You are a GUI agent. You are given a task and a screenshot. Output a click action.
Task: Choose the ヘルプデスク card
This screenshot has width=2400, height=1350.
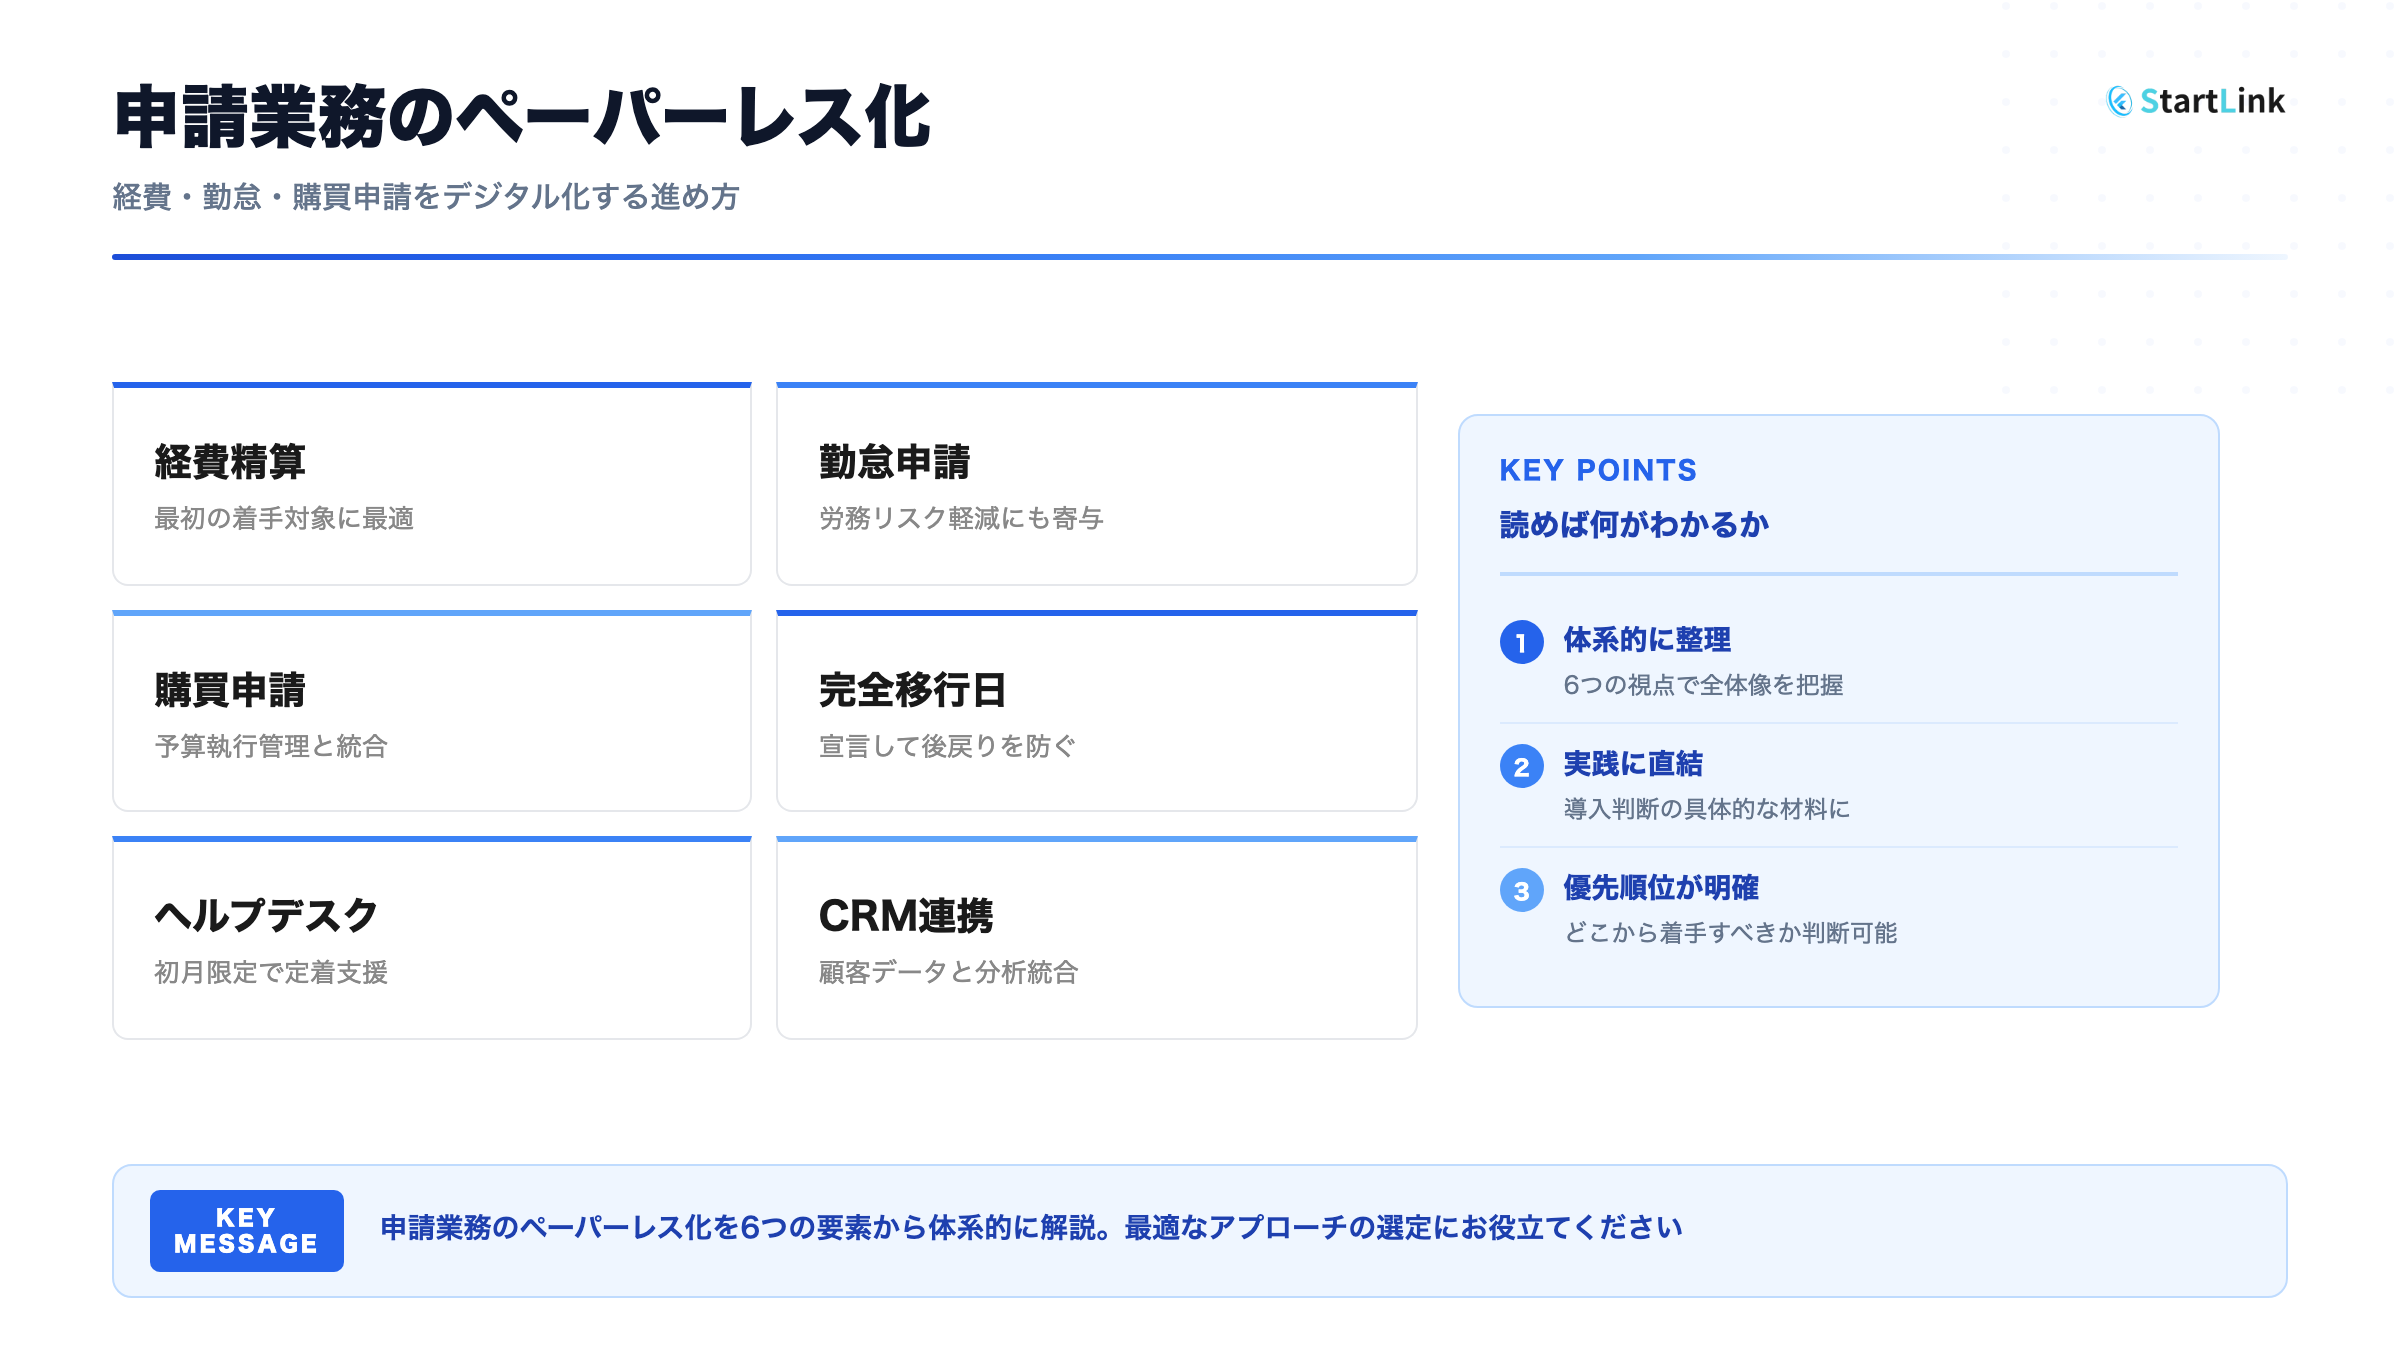click(431, 939)
